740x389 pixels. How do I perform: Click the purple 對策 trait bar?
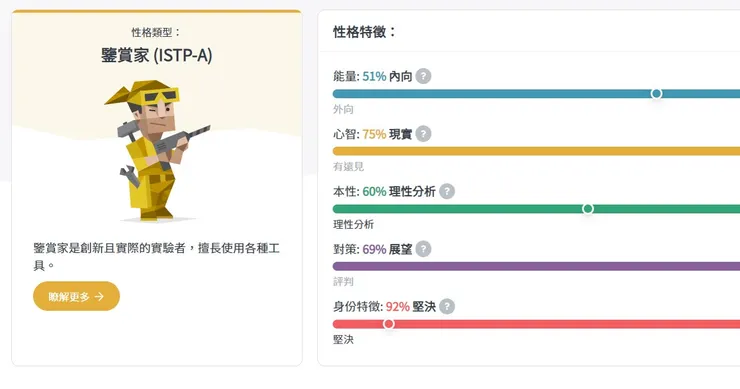(536, 266)
